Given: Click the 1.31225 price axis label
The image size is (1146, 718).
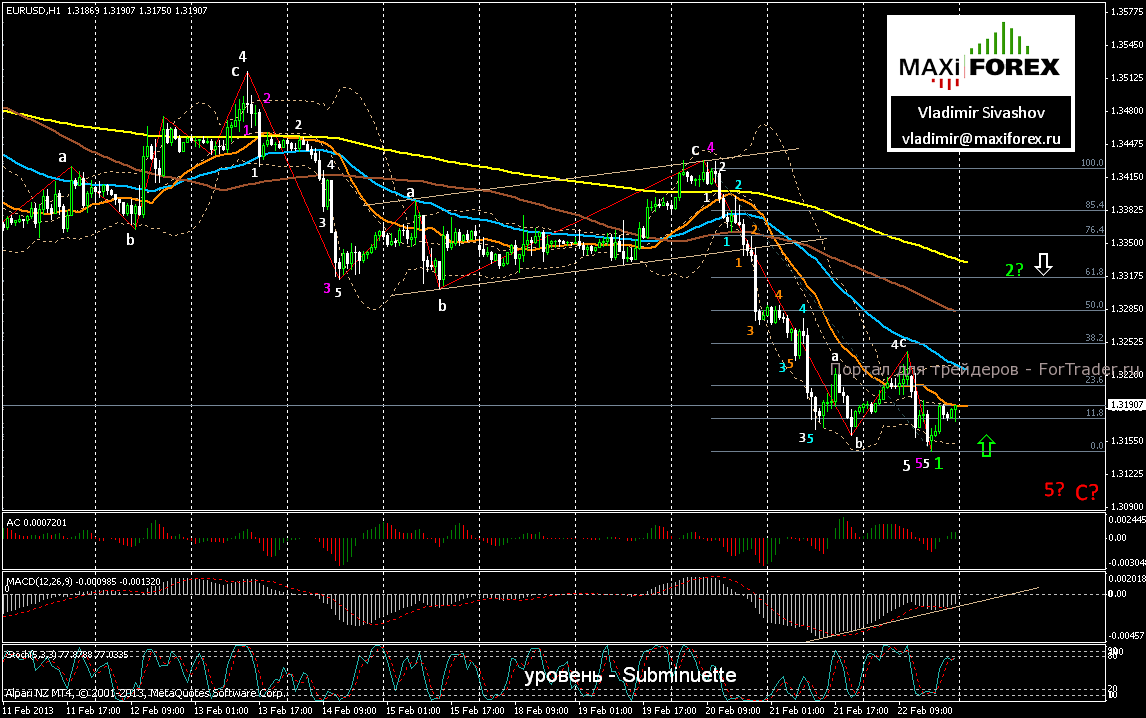Looking at the screenshot, I should (x=1126, y=474).
